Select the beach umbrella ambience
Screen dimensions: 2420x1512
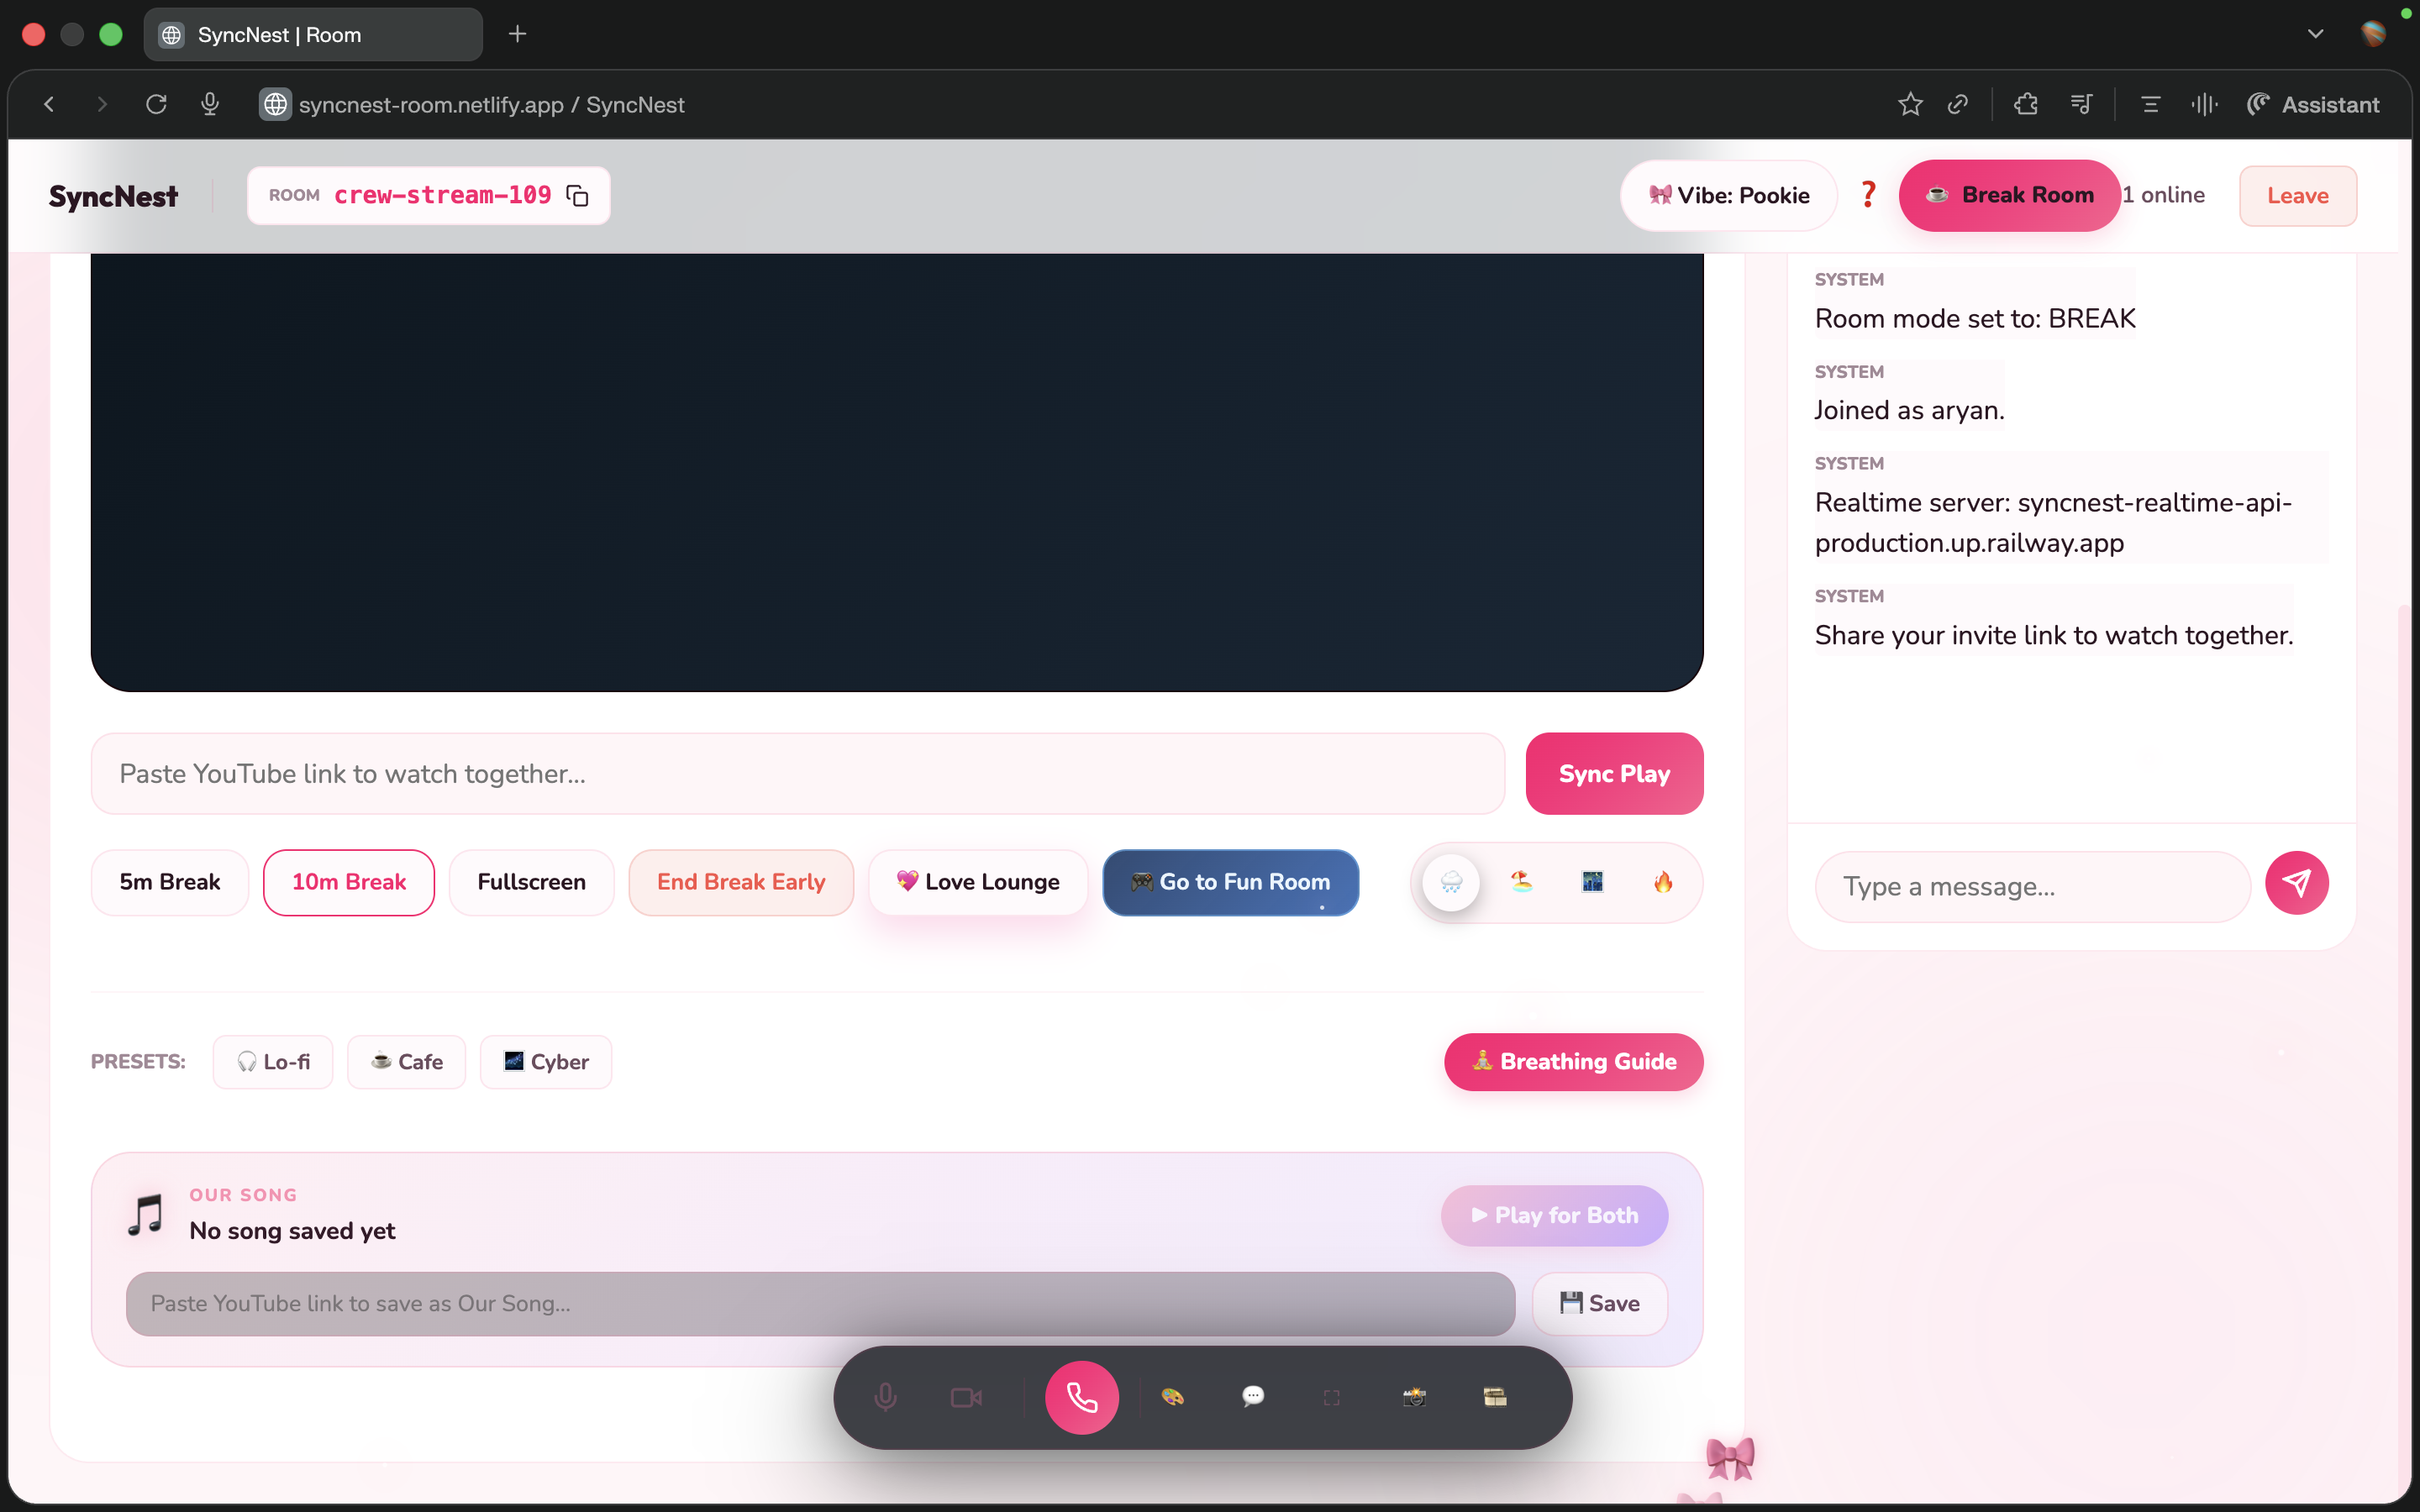(1521, 882)
